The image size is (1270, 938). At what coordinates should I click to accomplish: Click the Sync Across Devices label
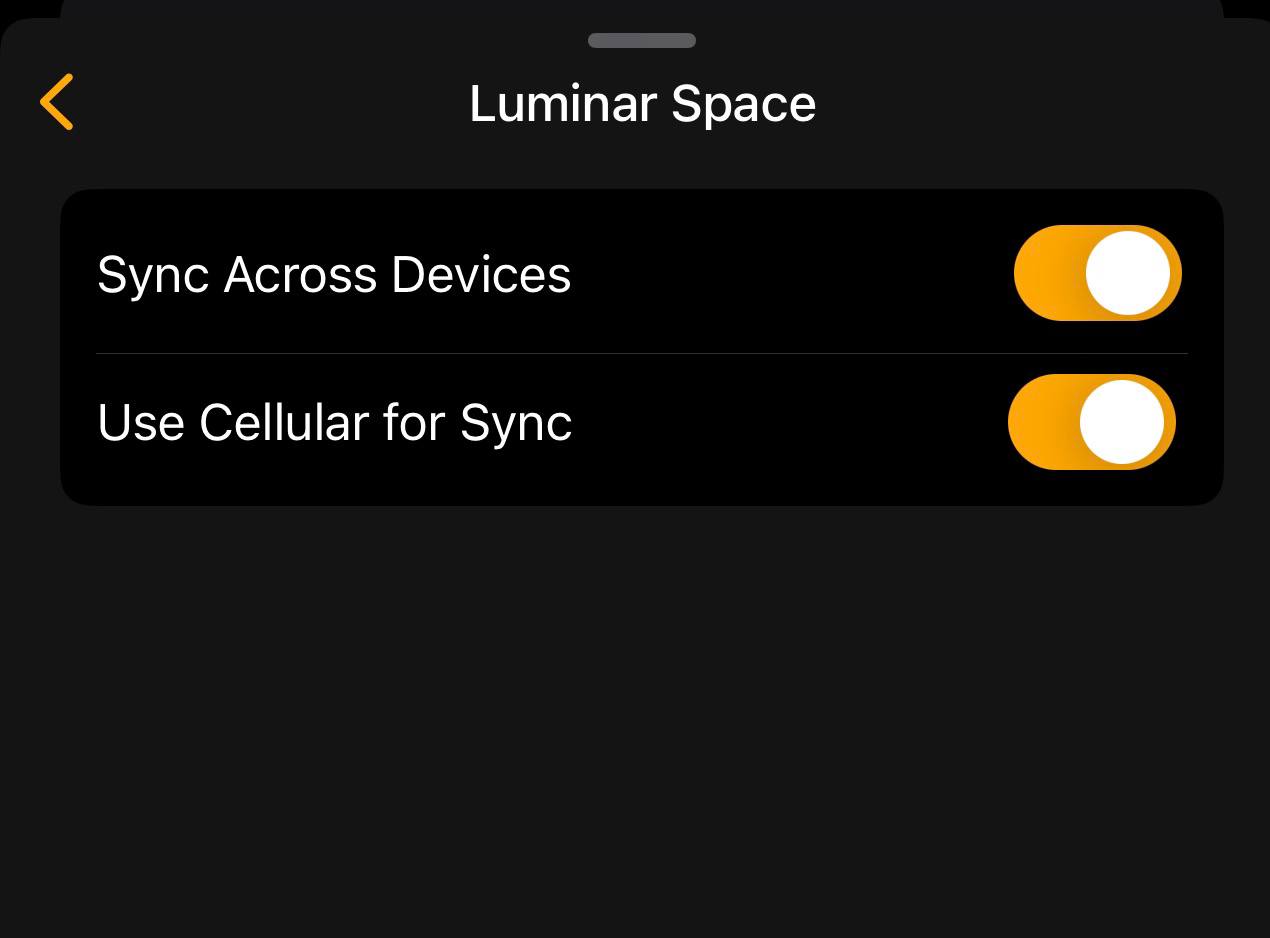pyautogui.click(x=334, y=275)
